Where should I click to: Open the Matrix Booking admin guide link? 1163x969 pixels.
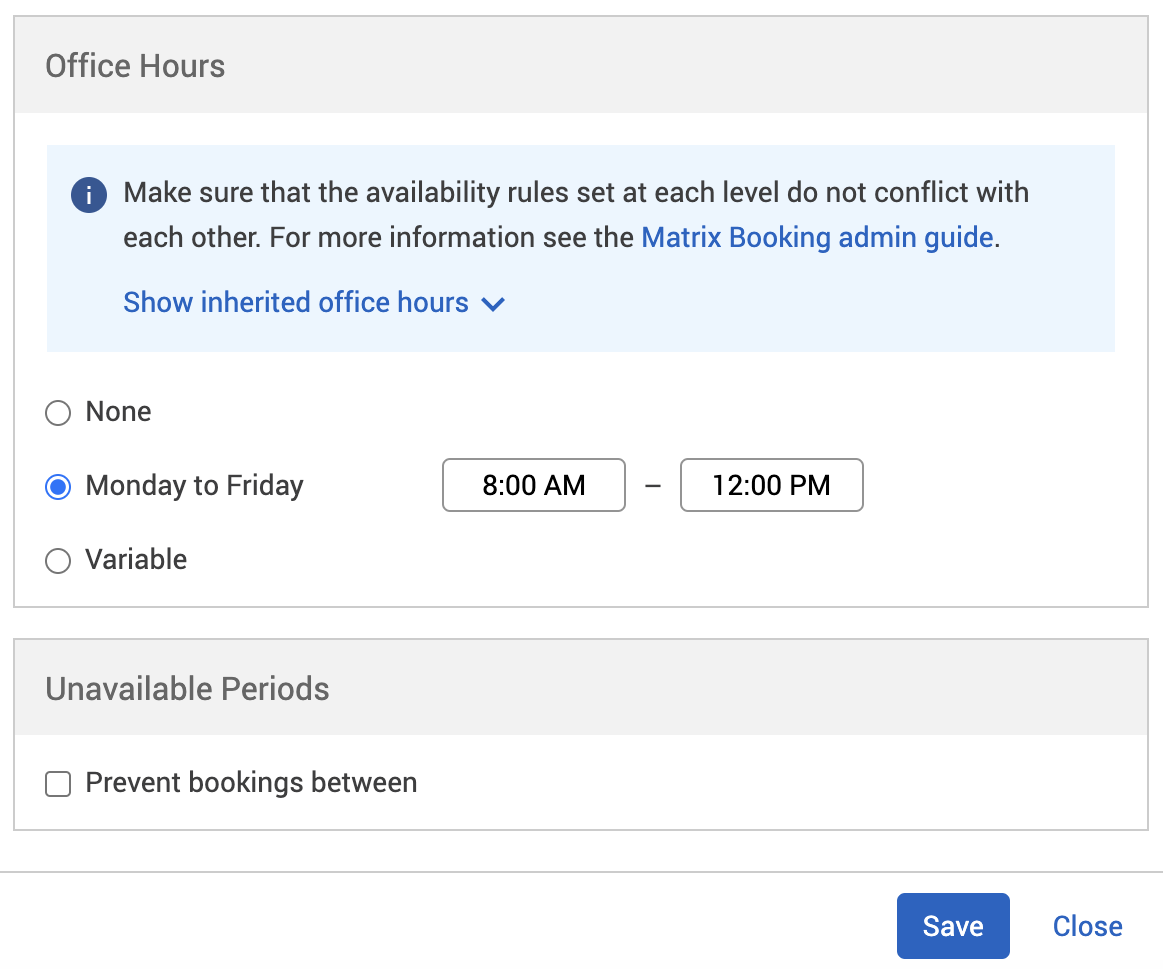pos(817,238)
